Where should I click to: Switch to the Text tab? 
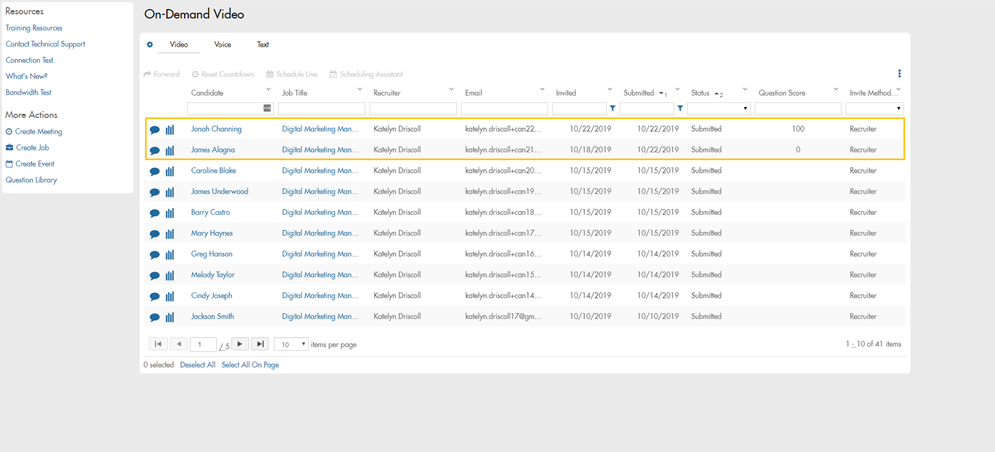pos(263,45)
